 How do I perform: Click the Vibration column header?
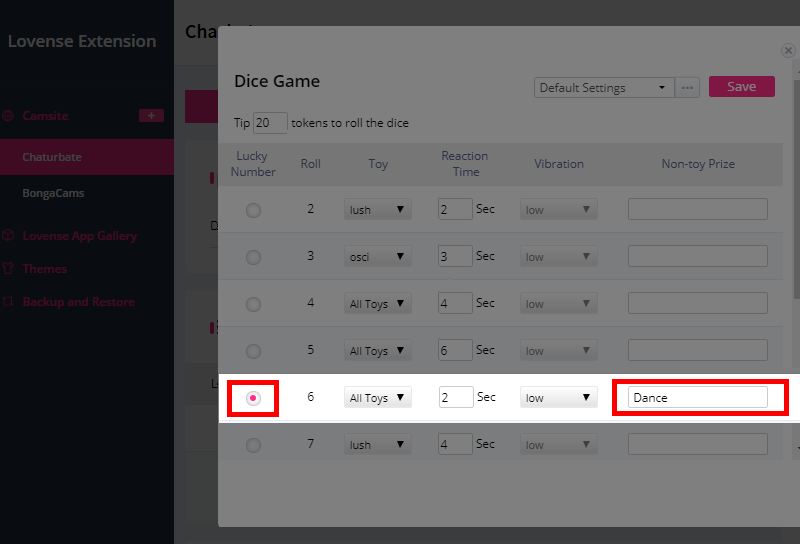coord(559,164)
